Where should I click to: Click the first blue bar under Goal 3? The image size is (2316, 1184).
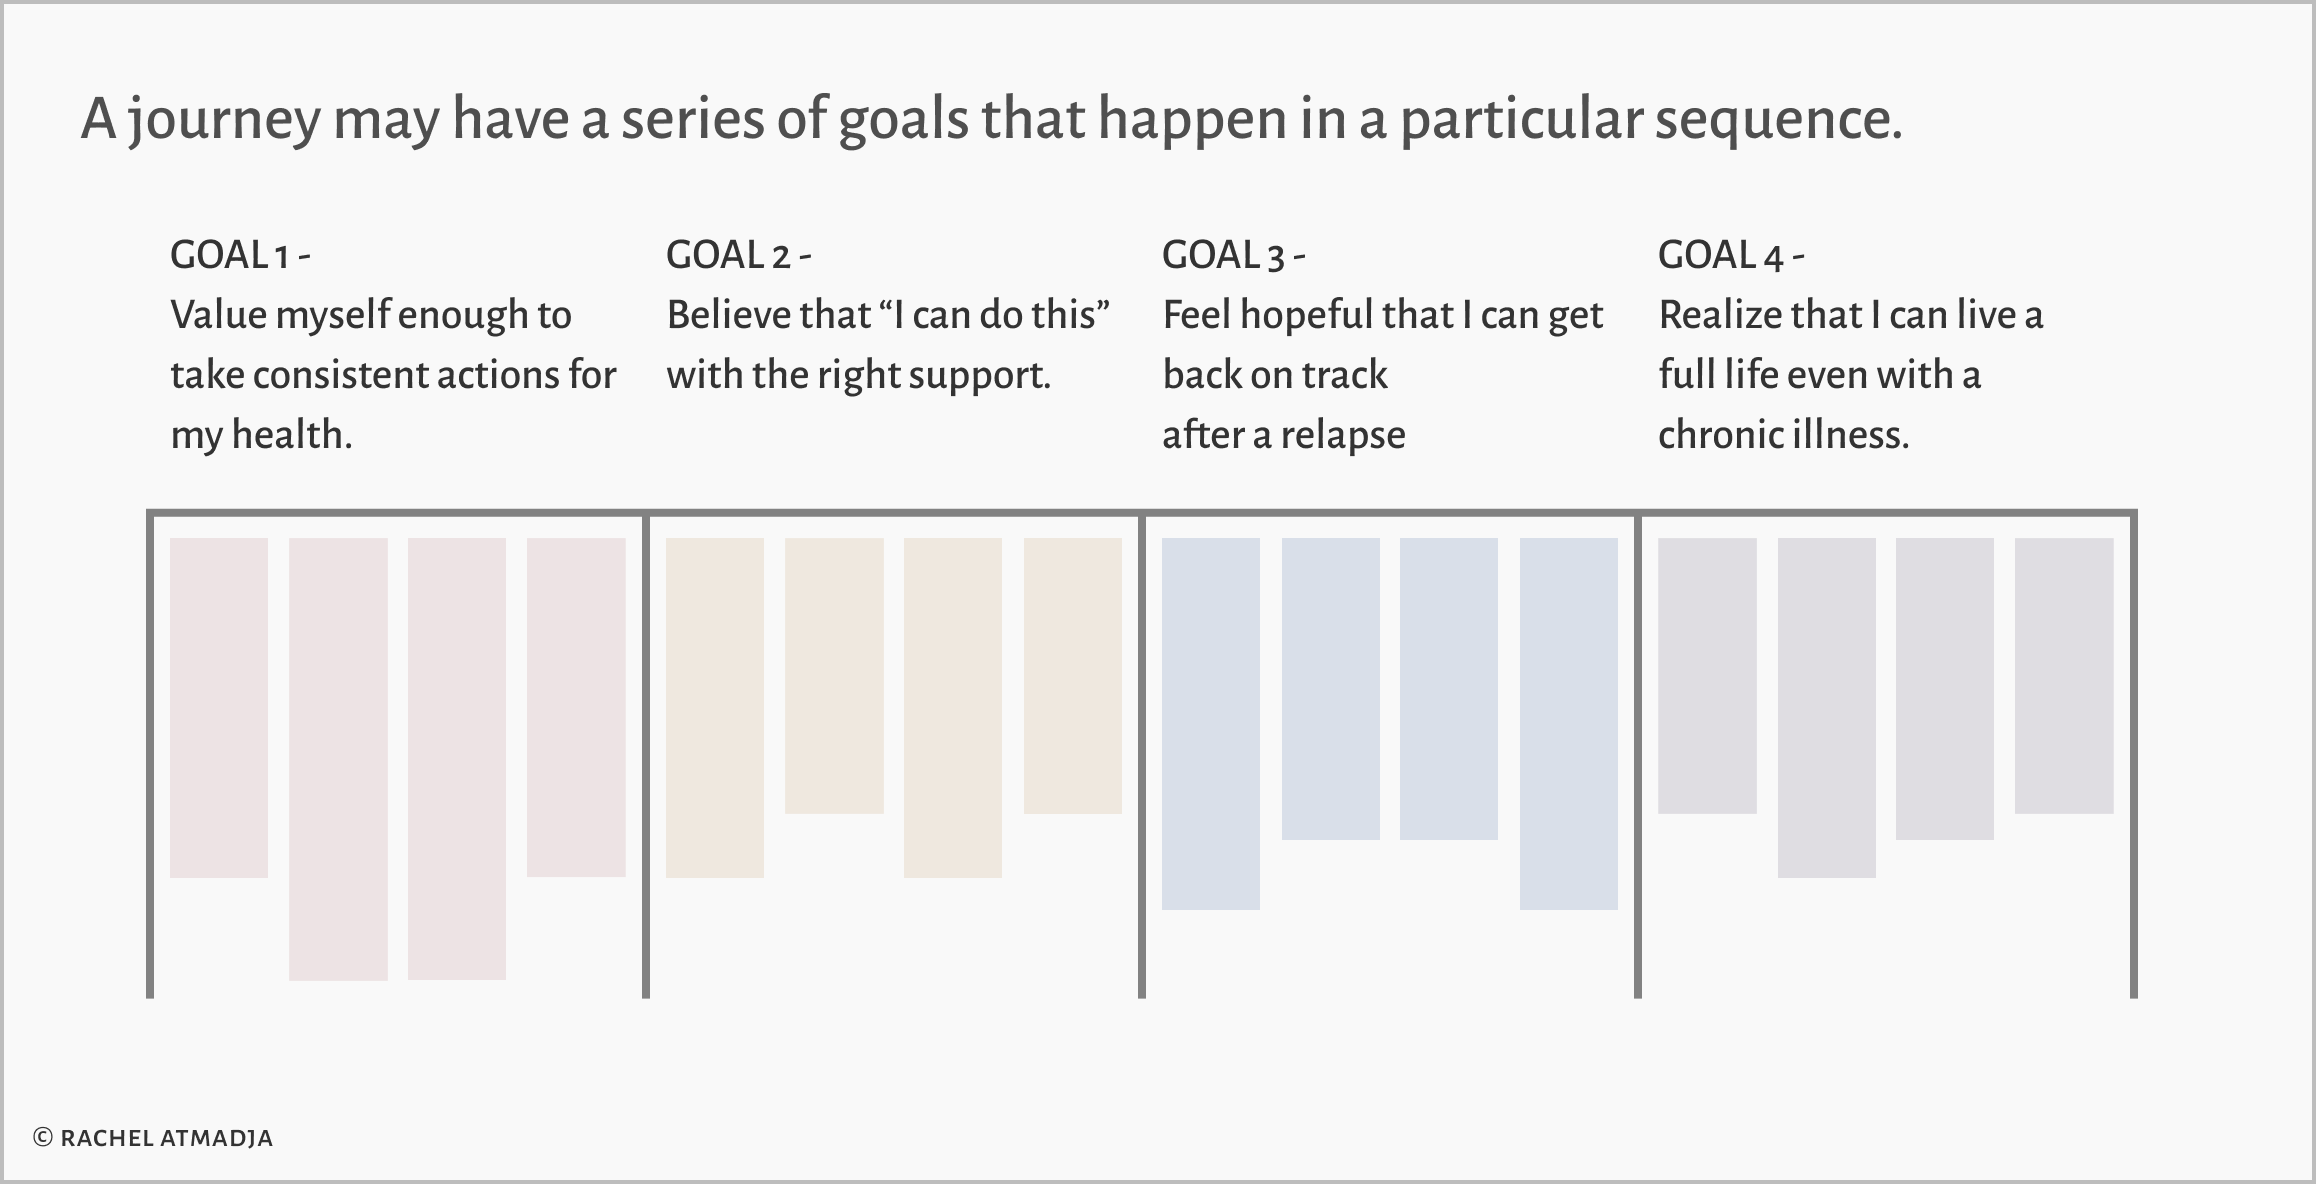click(1211, 724)
